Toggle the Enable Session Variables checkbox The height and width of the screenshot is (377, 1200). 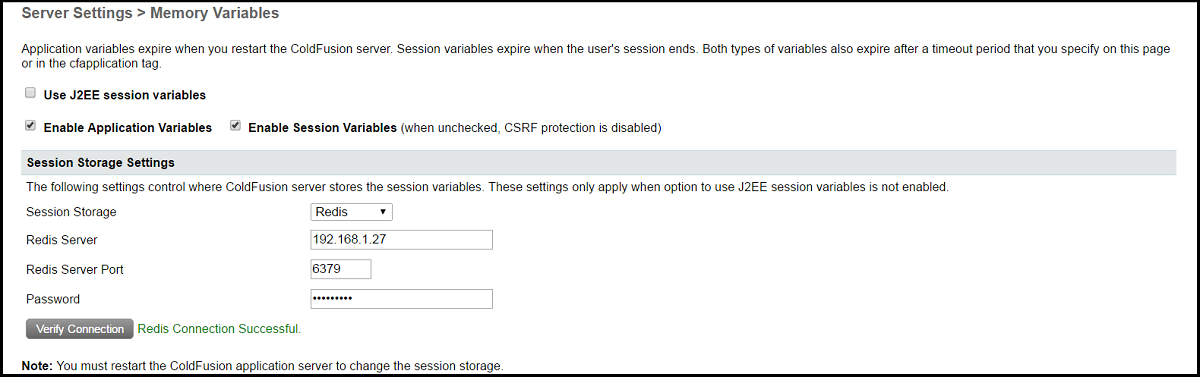click(x=236, y=126)
